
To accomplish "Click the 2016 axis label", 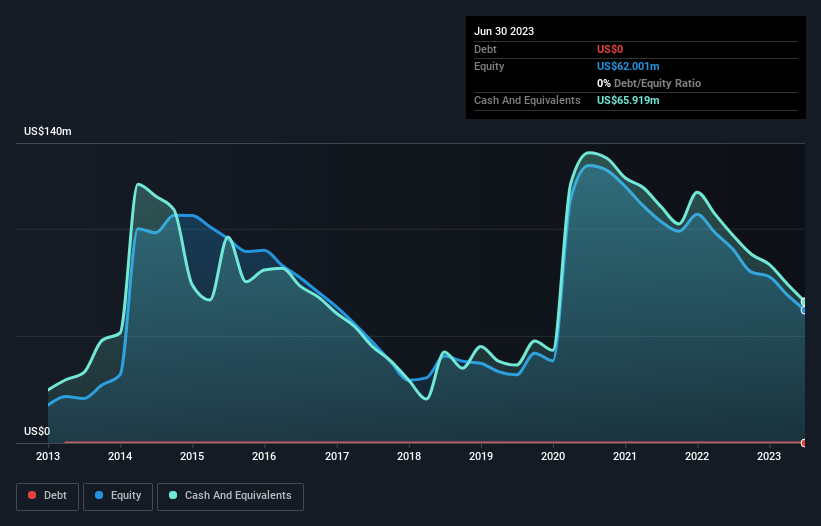I will [x=264, y=456].
